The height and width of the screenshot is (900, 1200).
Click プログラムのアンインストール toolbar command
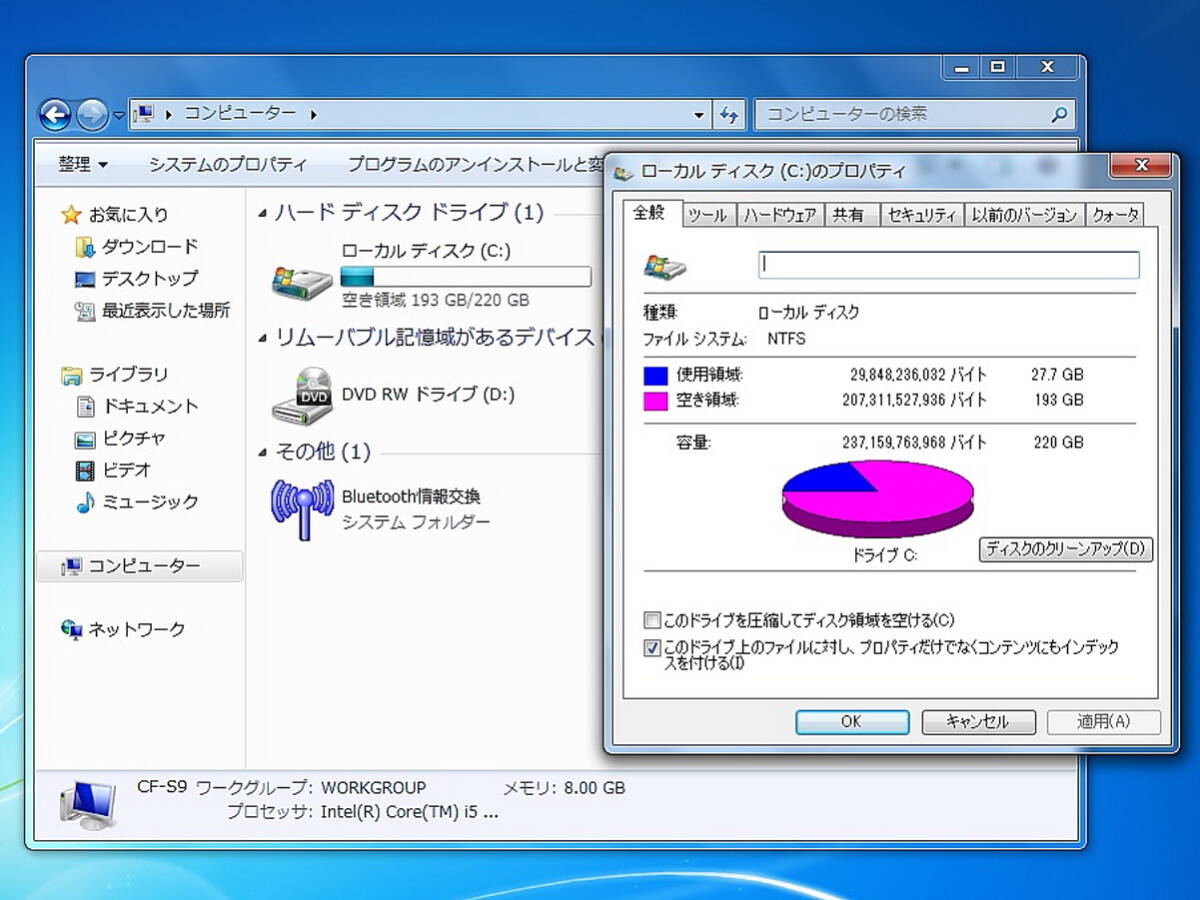[x=474, y=164]
